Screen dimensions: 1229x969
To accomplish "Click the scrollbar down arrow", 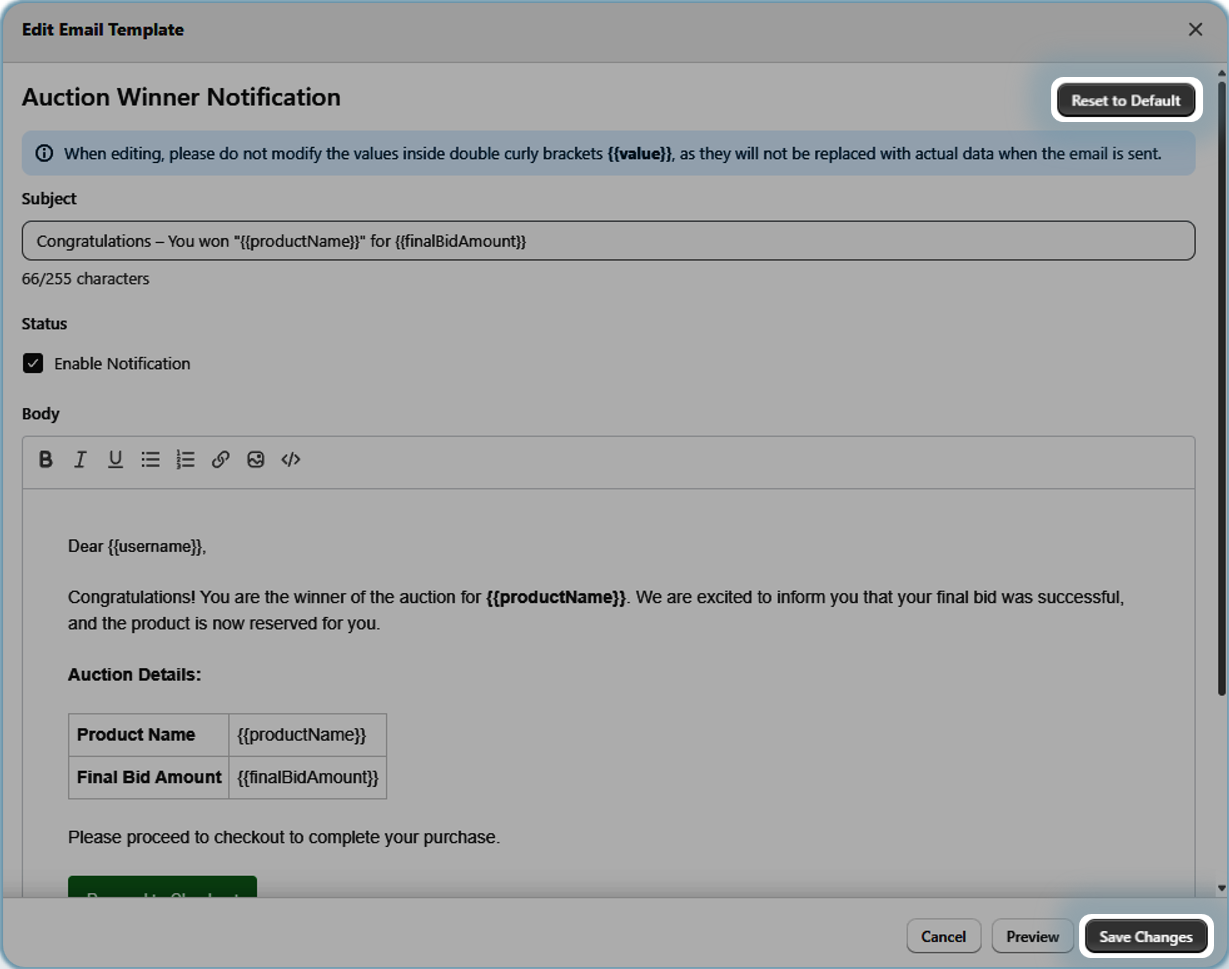I will pyautogui.click(x=1221, y=888).
